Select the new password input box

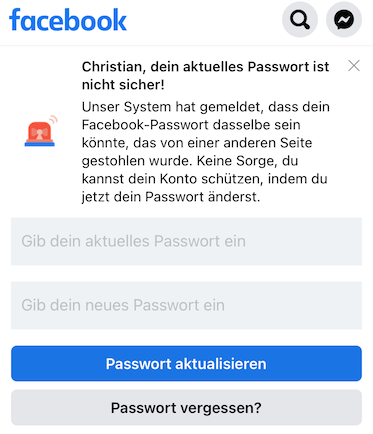click(x=186, y=305)
